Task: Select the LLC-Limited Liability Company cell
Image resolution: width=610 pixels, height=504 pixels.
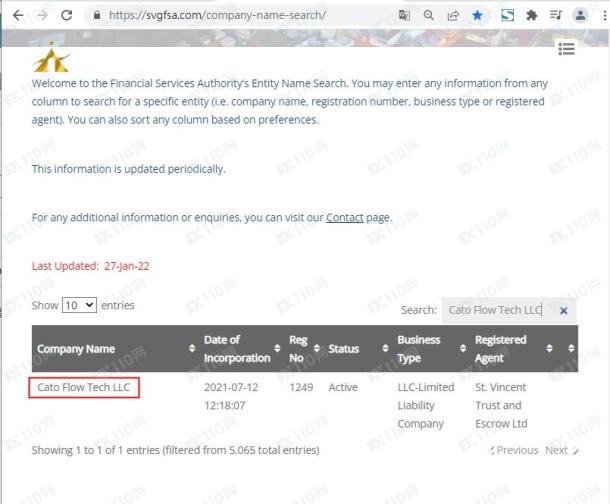Action: [426, 405]
